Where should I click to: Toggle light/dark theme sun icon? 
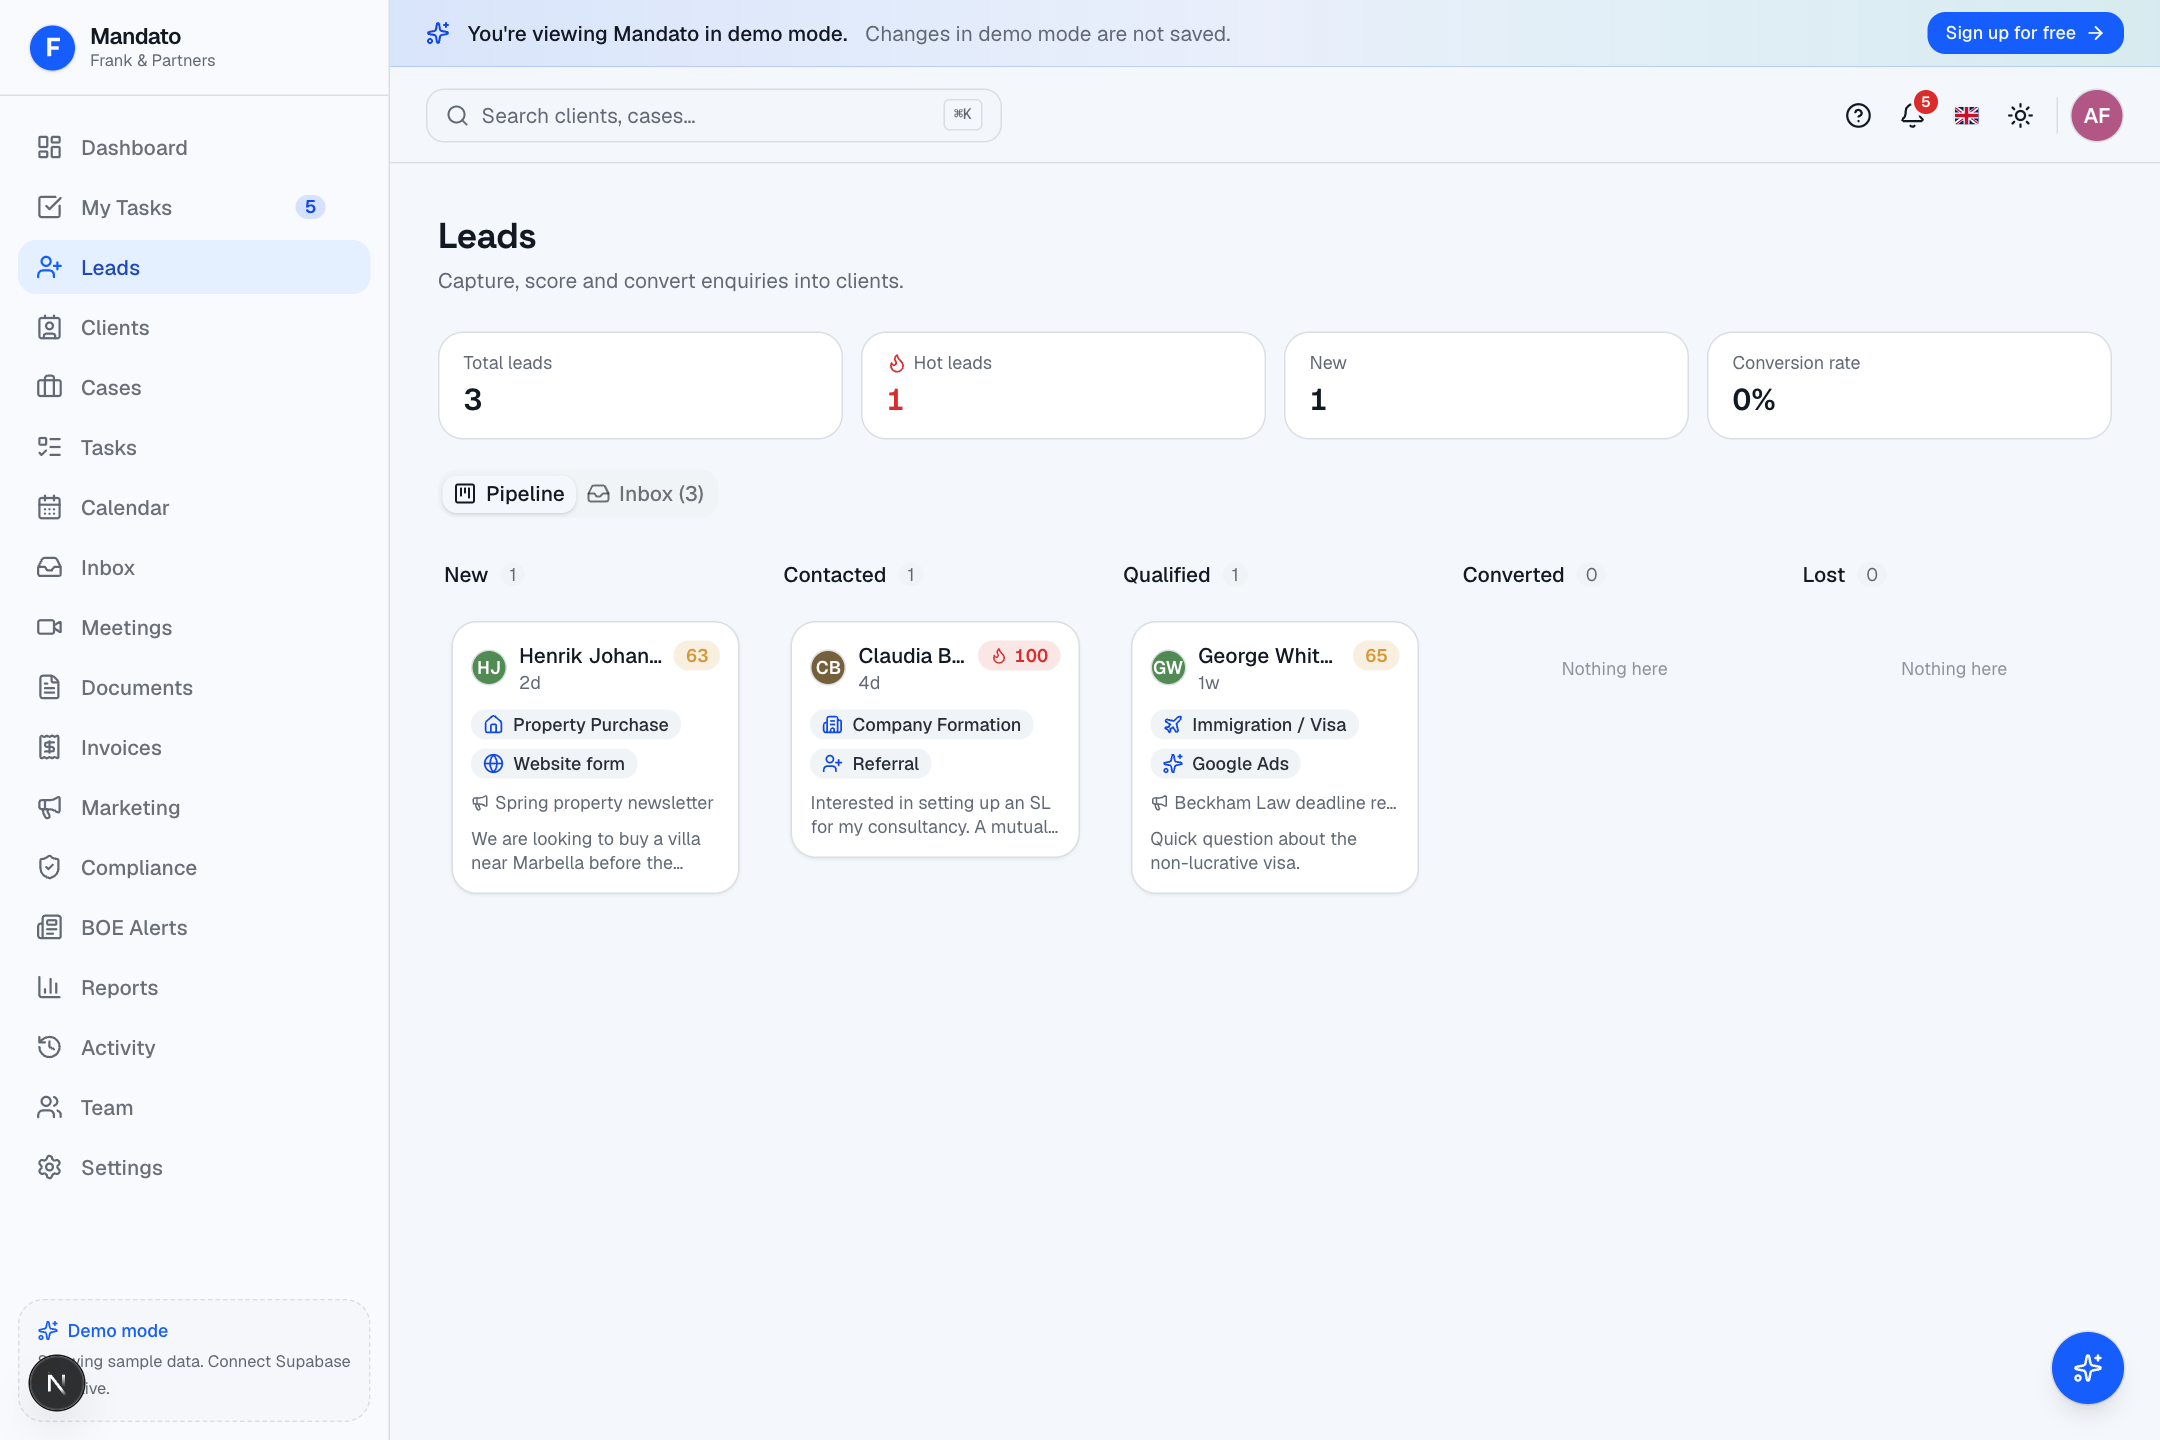[x=2020, y=116]
